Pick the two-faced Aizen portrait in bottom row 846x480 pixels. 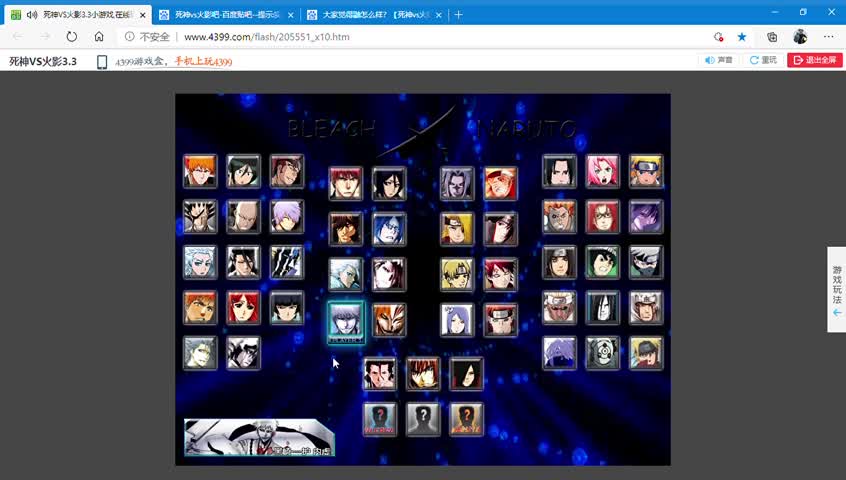(x=380, y=373)
